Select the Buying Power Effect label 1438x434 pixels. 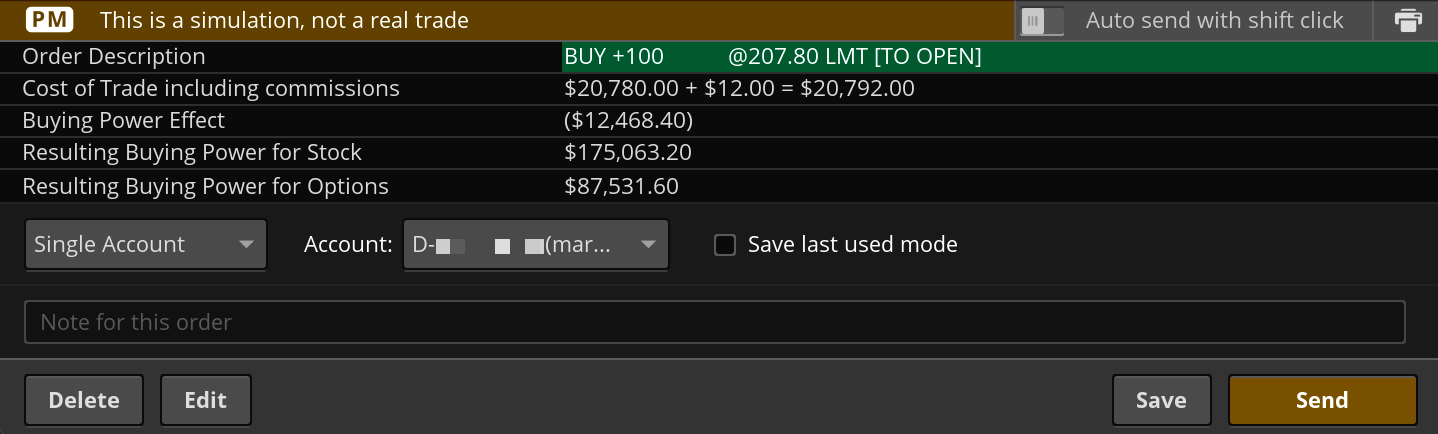pyautogui.click(x=123, y=121)
